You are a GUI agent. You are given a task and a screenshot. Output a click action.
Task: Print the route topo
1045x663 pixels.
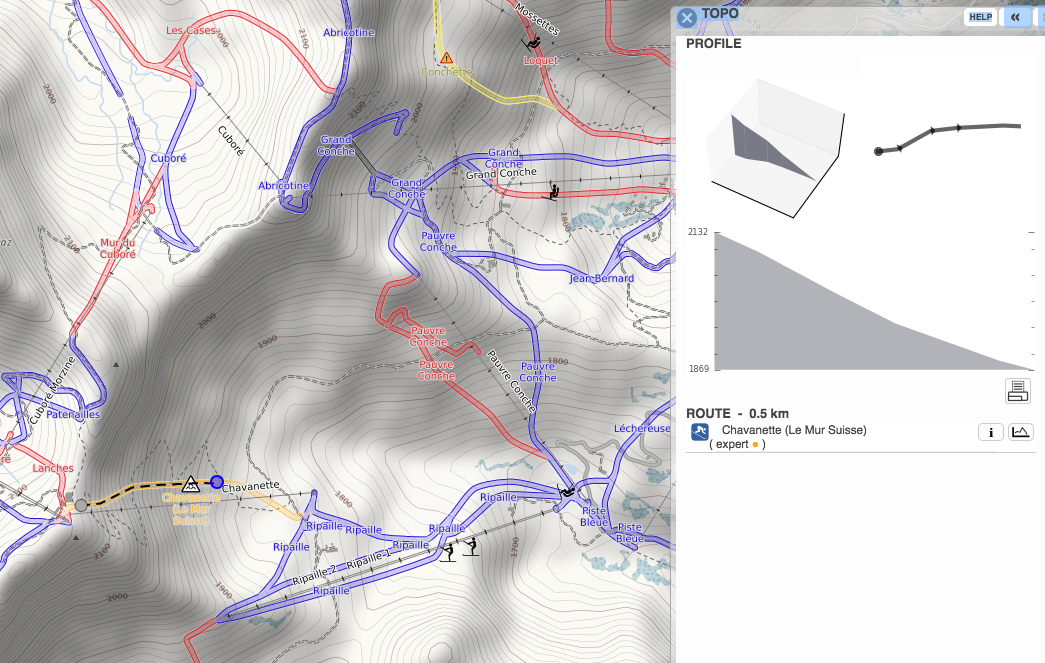click(x=1018, y=391)
